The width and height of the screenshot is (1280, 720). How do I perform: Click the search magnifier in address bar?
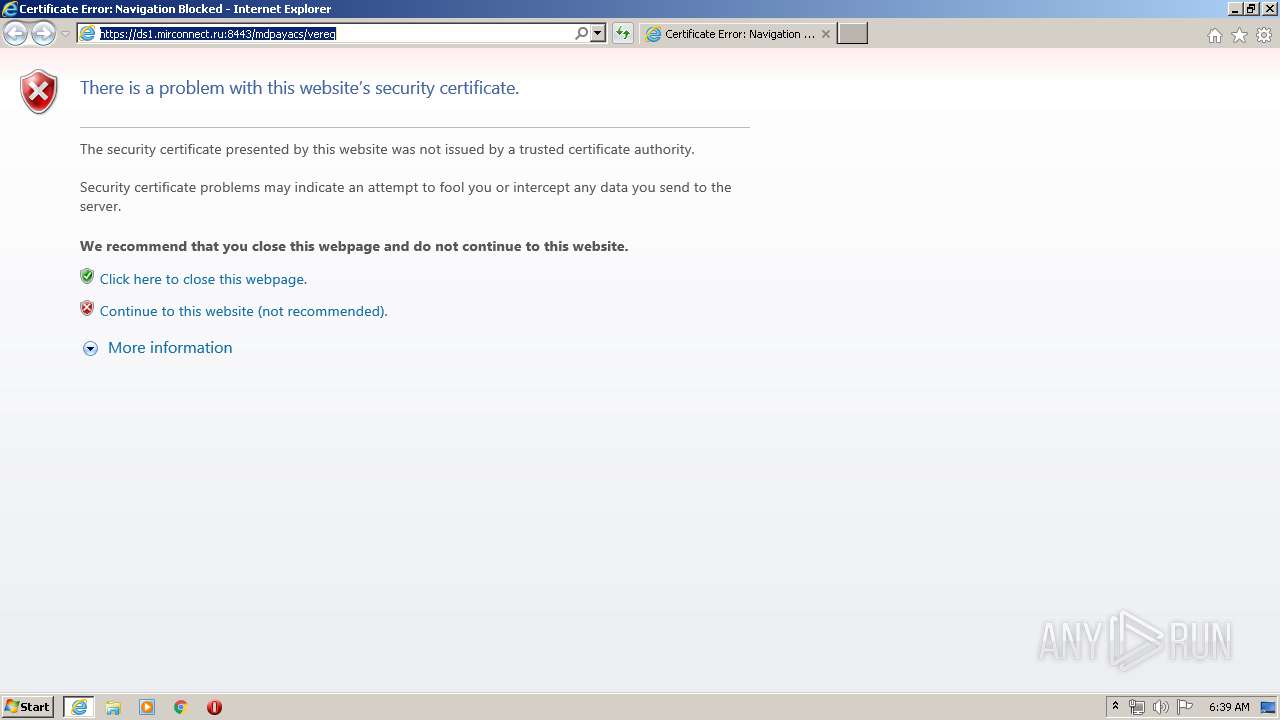[581, 34]
